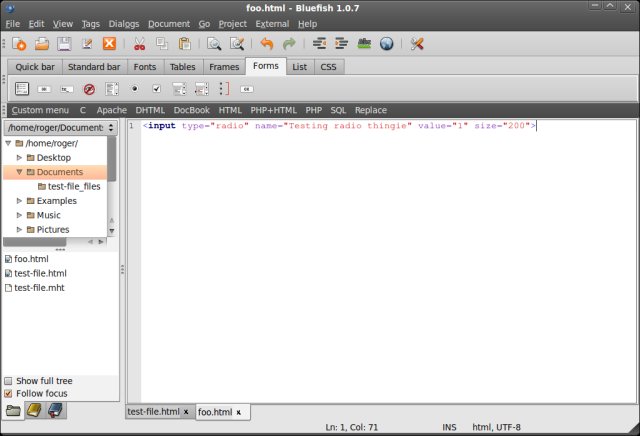Insert an OK button from the Forms bar
This screenshot has width=640, height=436.
point(247,89)
